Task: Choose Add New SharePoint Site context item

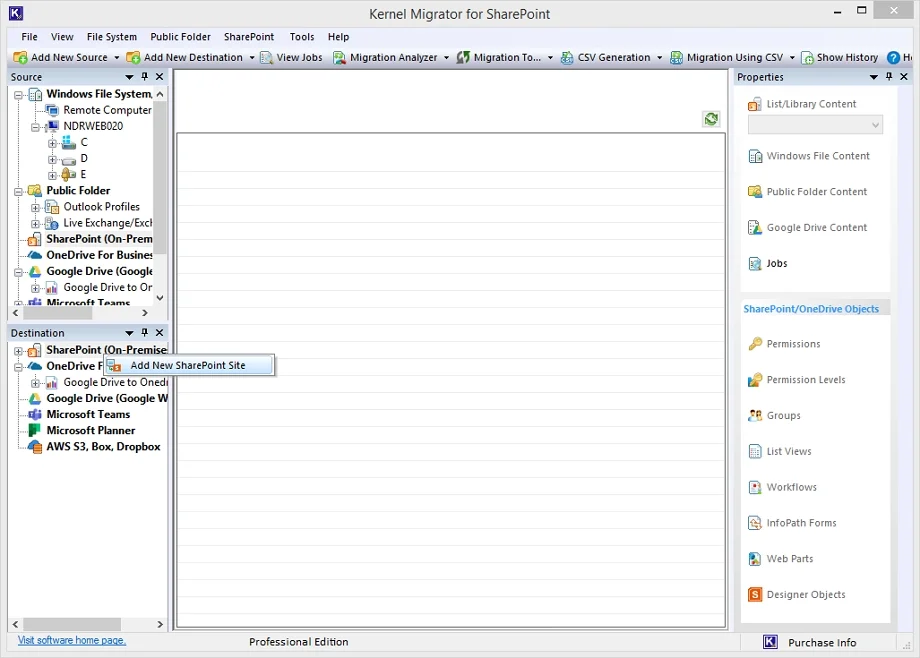Action: tap(188, 365)
